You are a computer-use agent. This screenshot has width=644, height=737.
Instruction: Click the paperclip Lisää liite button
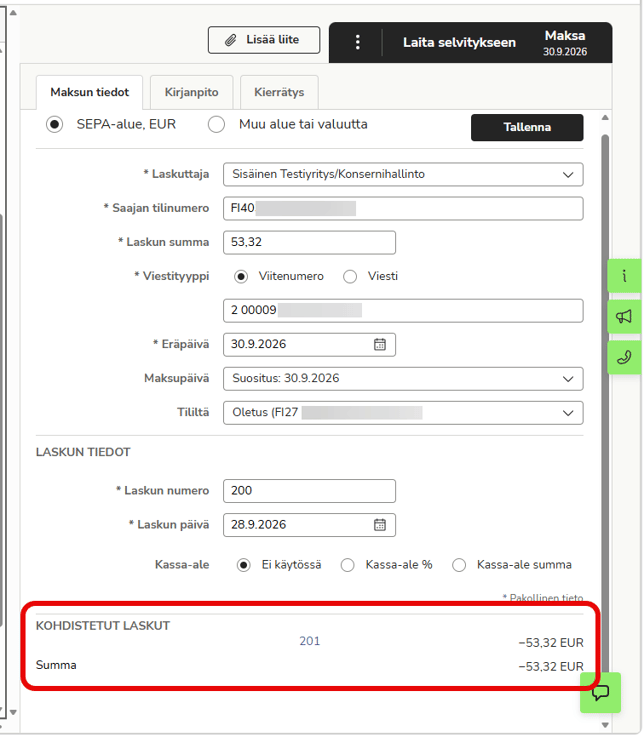point(264,40)
